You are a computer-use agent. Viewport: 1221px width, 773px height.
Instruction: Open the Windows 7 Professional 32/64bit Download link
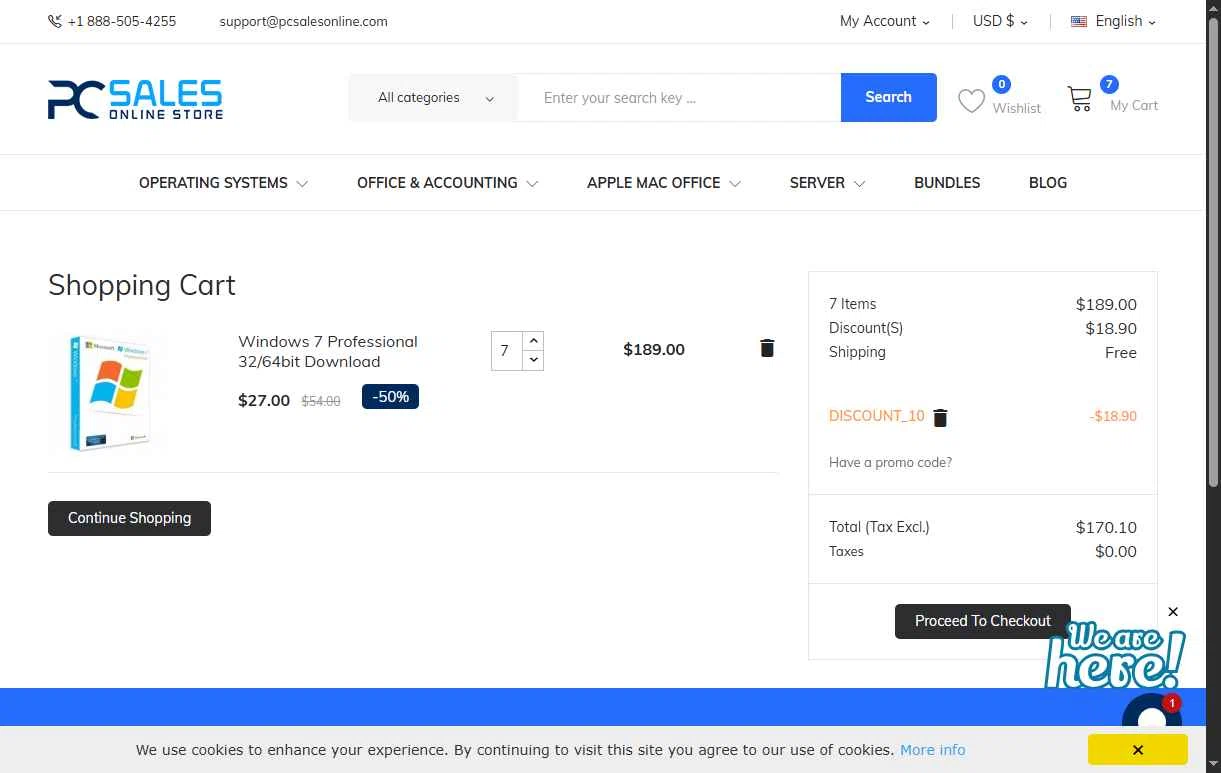pos(328,351)
